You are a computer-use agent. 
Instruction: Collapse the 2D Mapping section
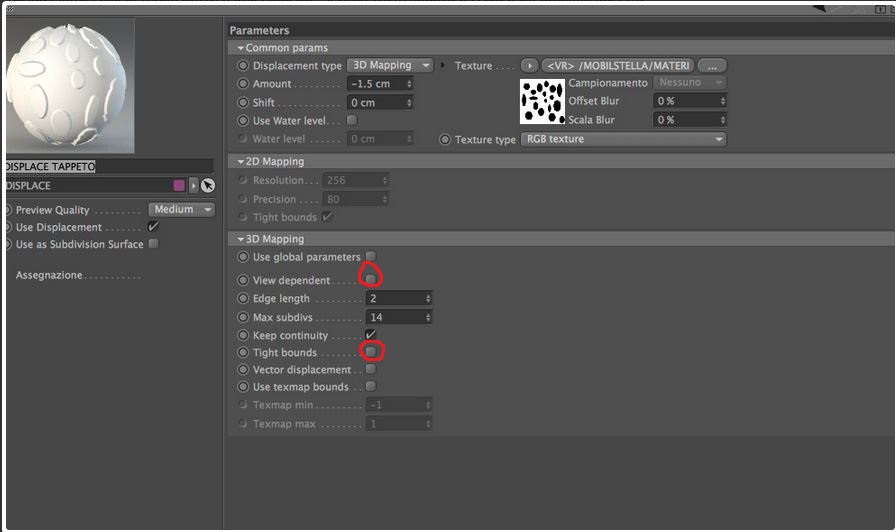tap(241, 162)
